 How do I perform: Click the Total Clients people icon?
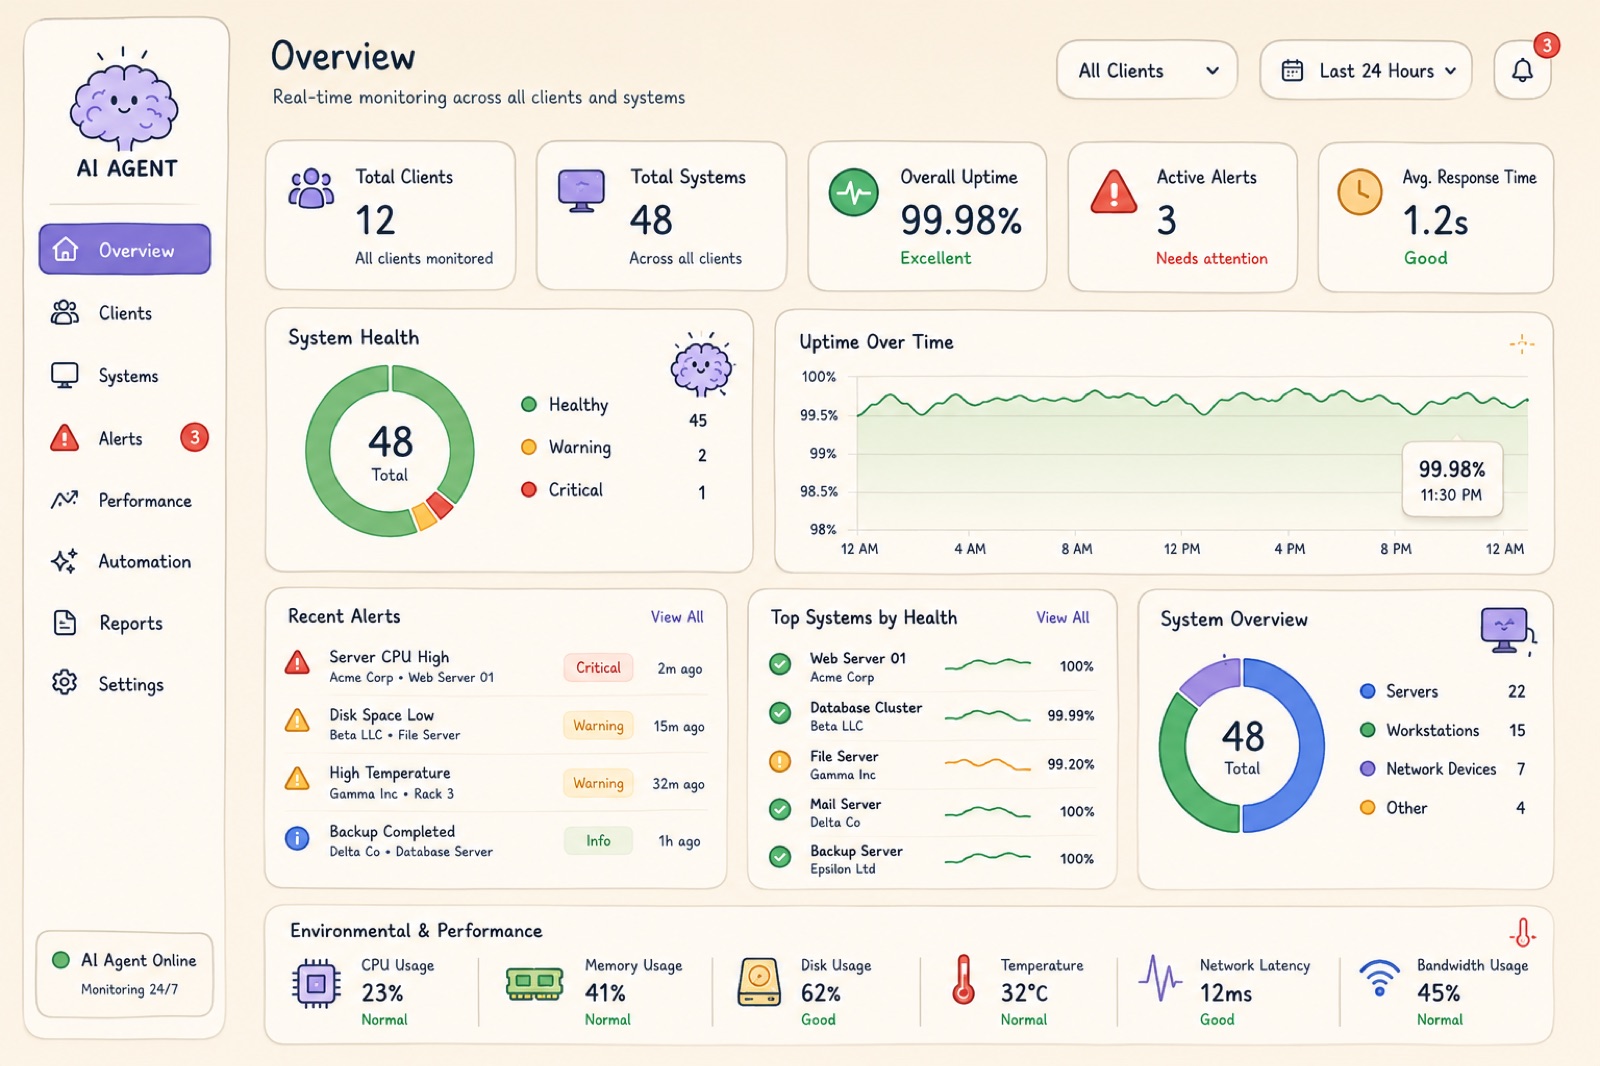pyautogui.click(x=311, y=188)
